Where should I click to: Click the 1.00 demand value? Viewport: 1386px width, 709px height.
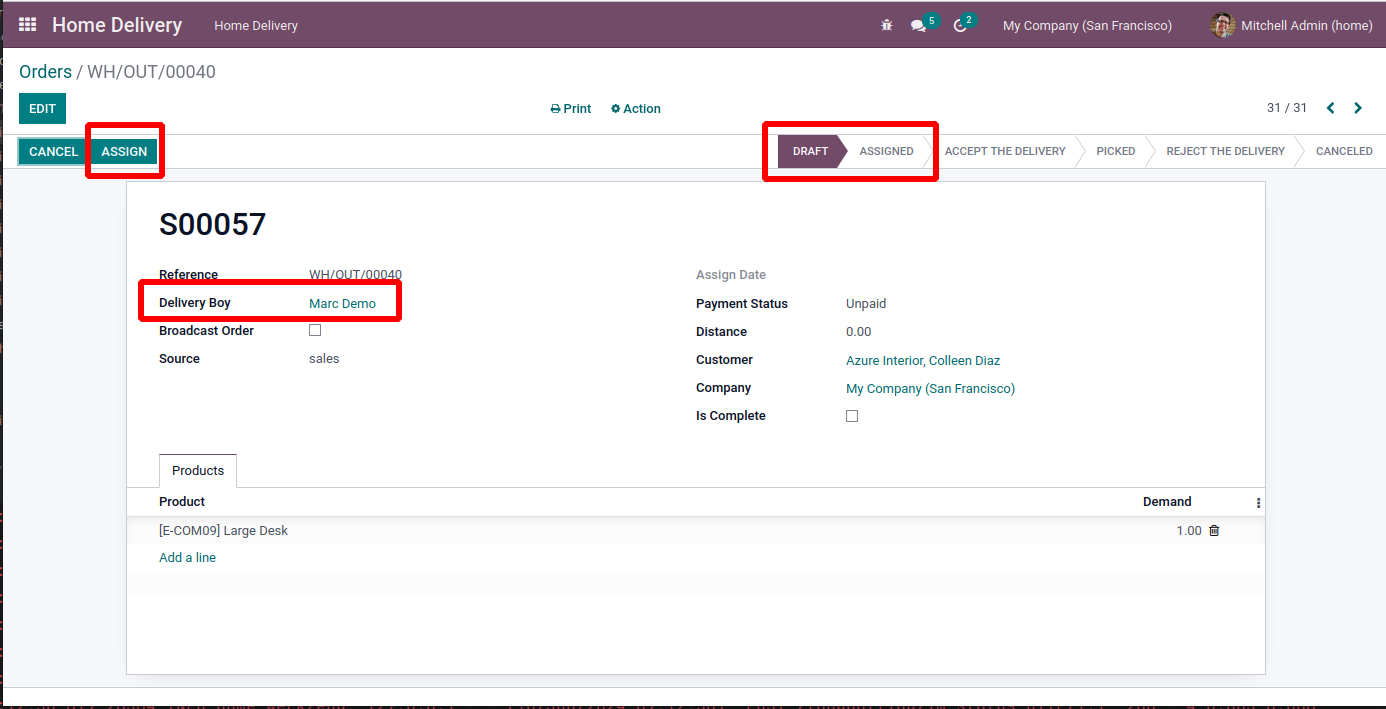point(1189,531)
